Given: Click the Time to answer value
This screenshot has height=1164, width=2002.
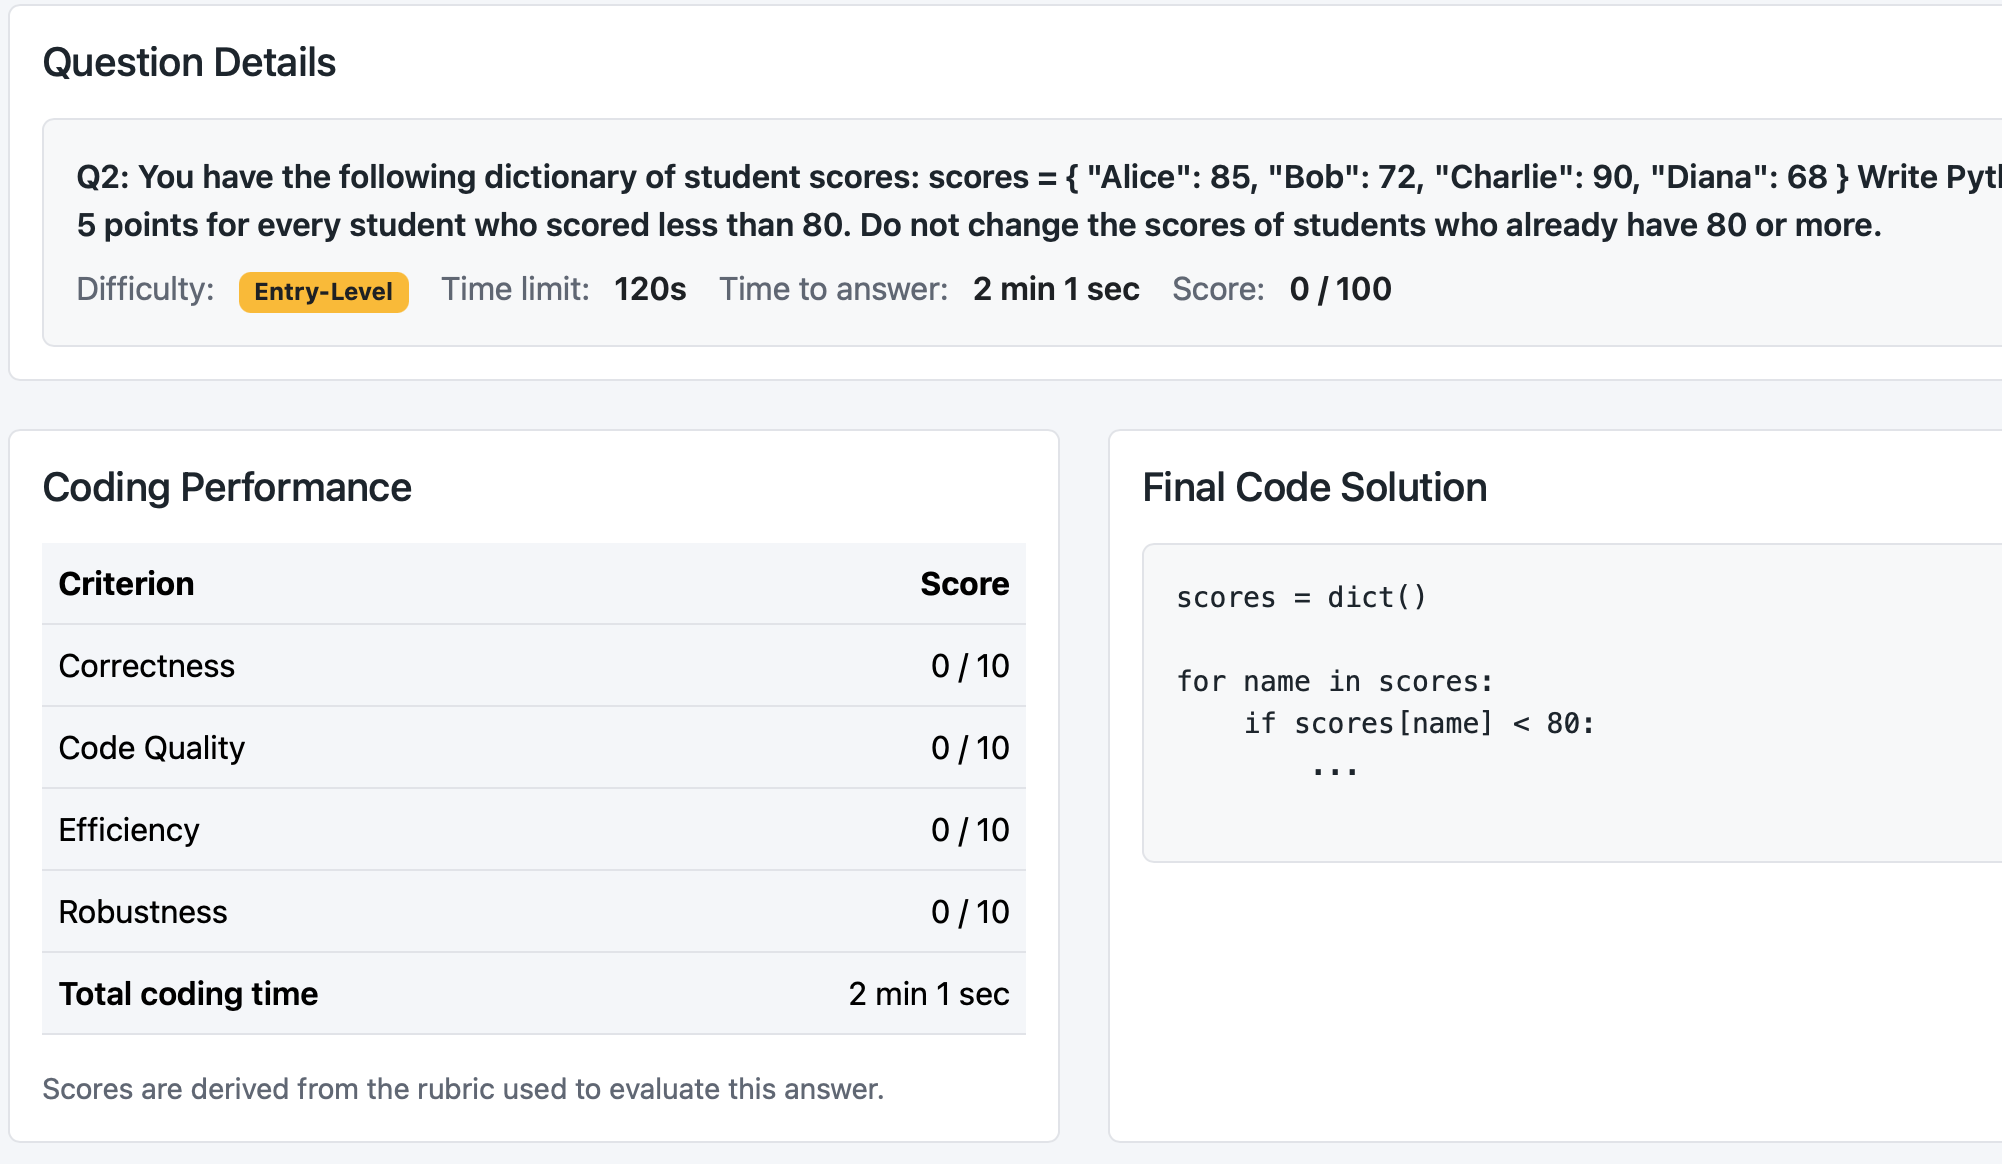Looking at the screenshot, I should [1056, 290].
